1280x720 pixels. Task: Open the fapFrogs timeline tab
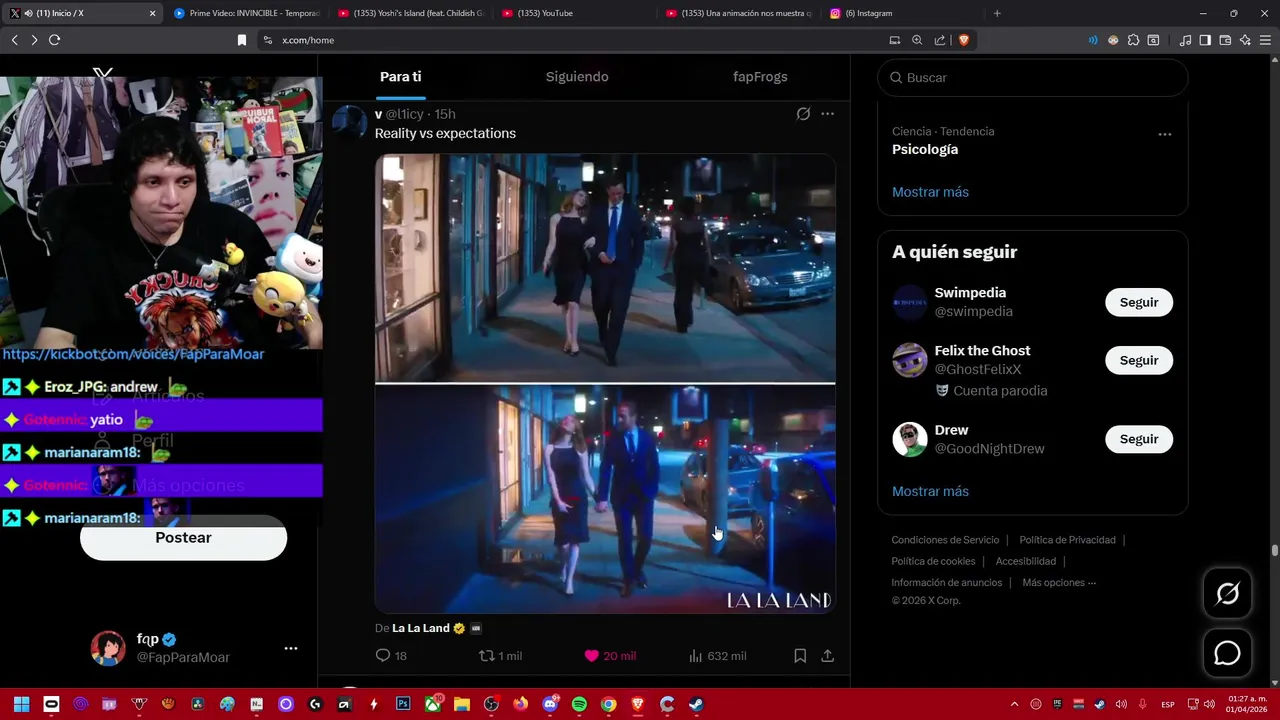[760, 77]
